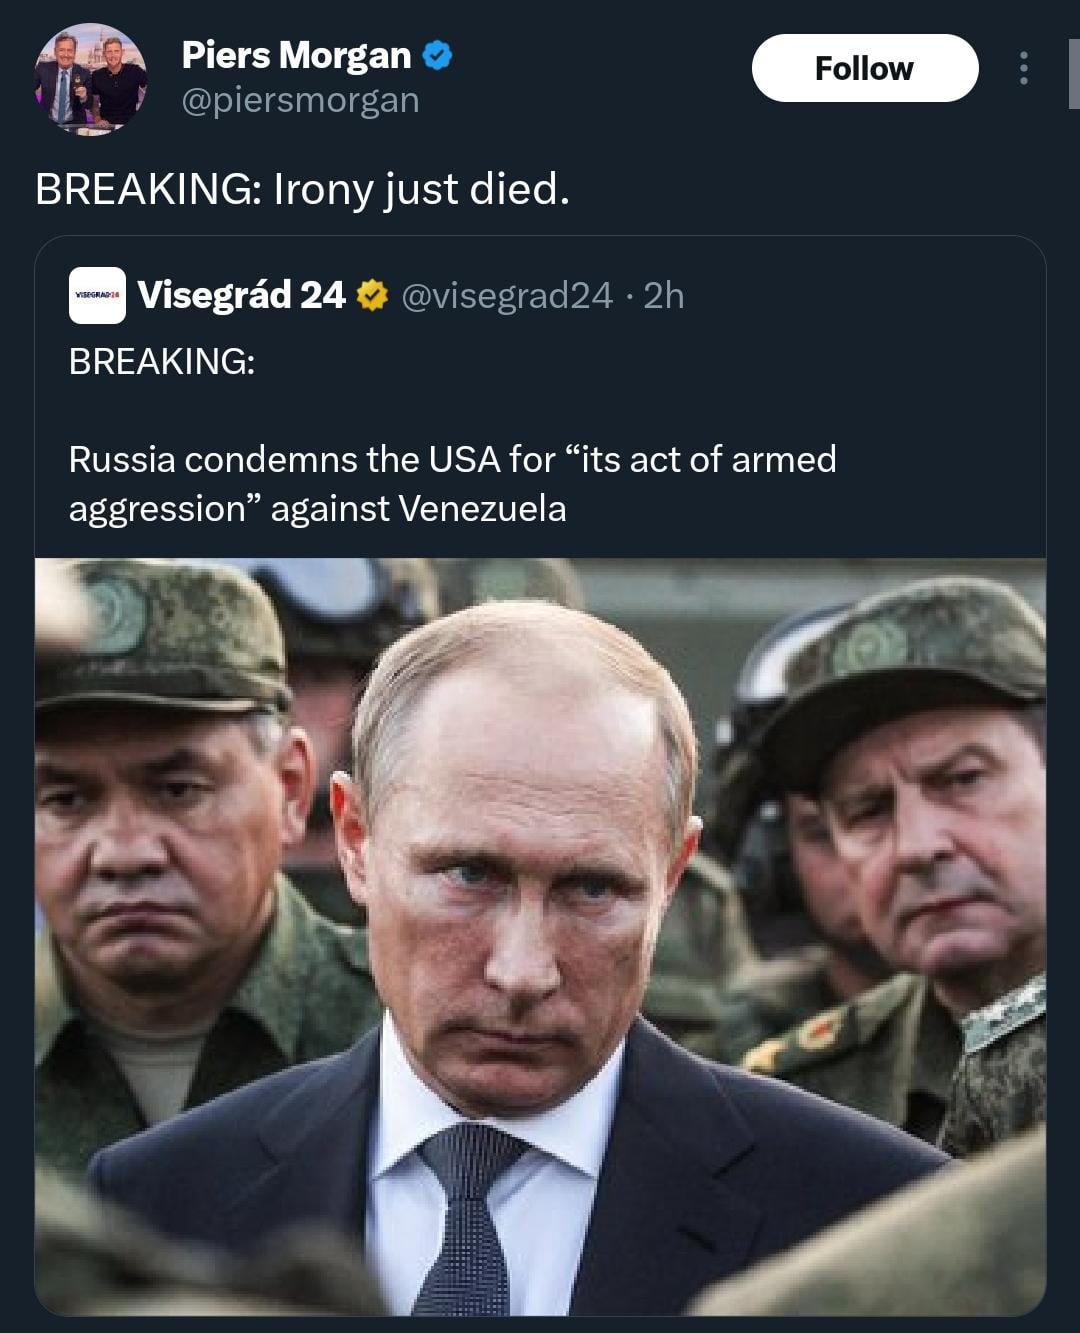Image resolution: width=1080 pixels, height=1333 pixels.
Task: Open the three-dot more options menu
Action: coord(1023,68)
